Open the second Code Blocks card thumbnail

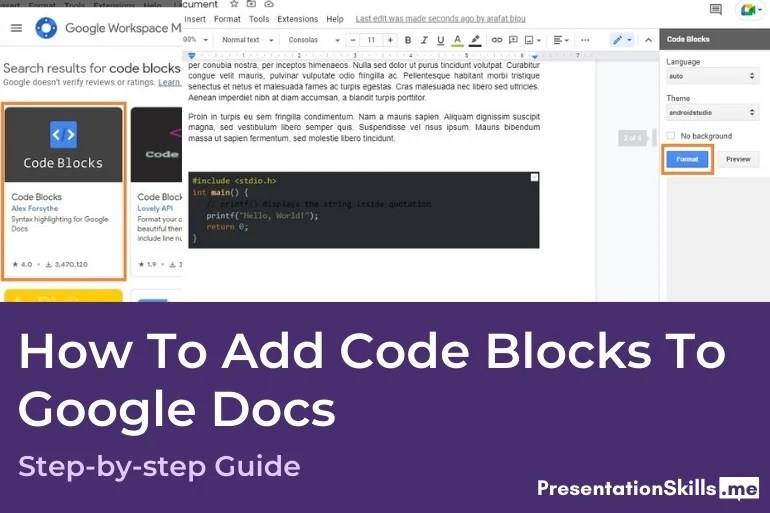pos(157,145)
